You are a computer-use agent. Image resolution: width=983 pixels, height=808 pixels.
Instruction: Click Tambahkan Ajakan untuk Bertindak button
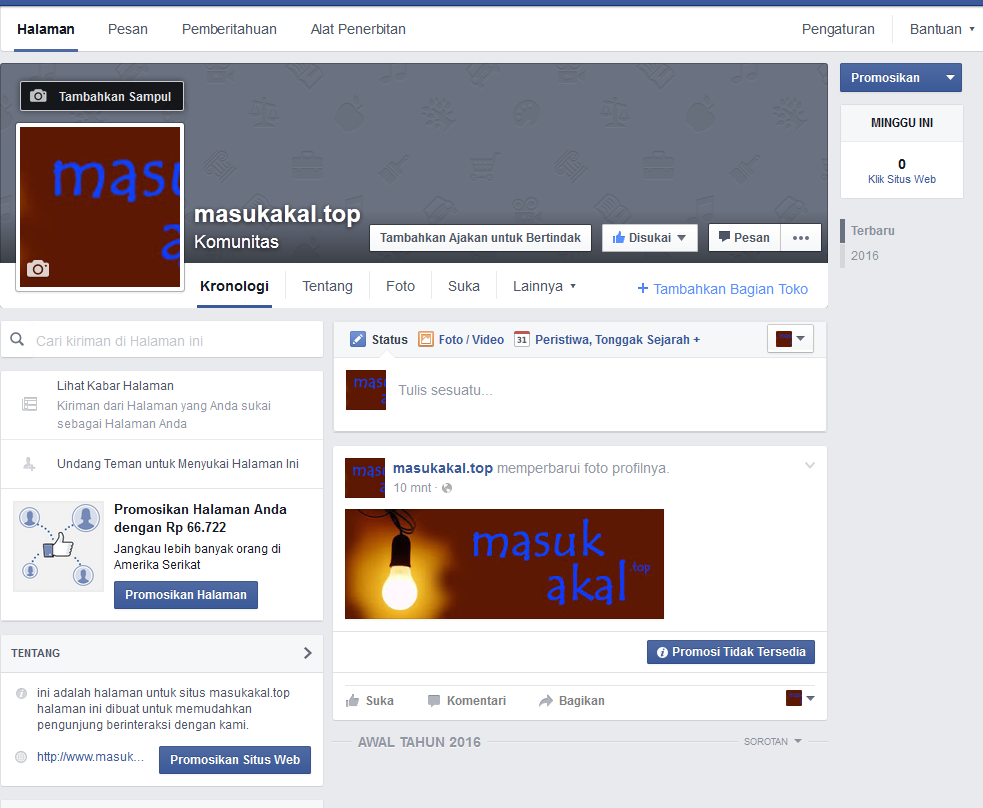[480, 238]
